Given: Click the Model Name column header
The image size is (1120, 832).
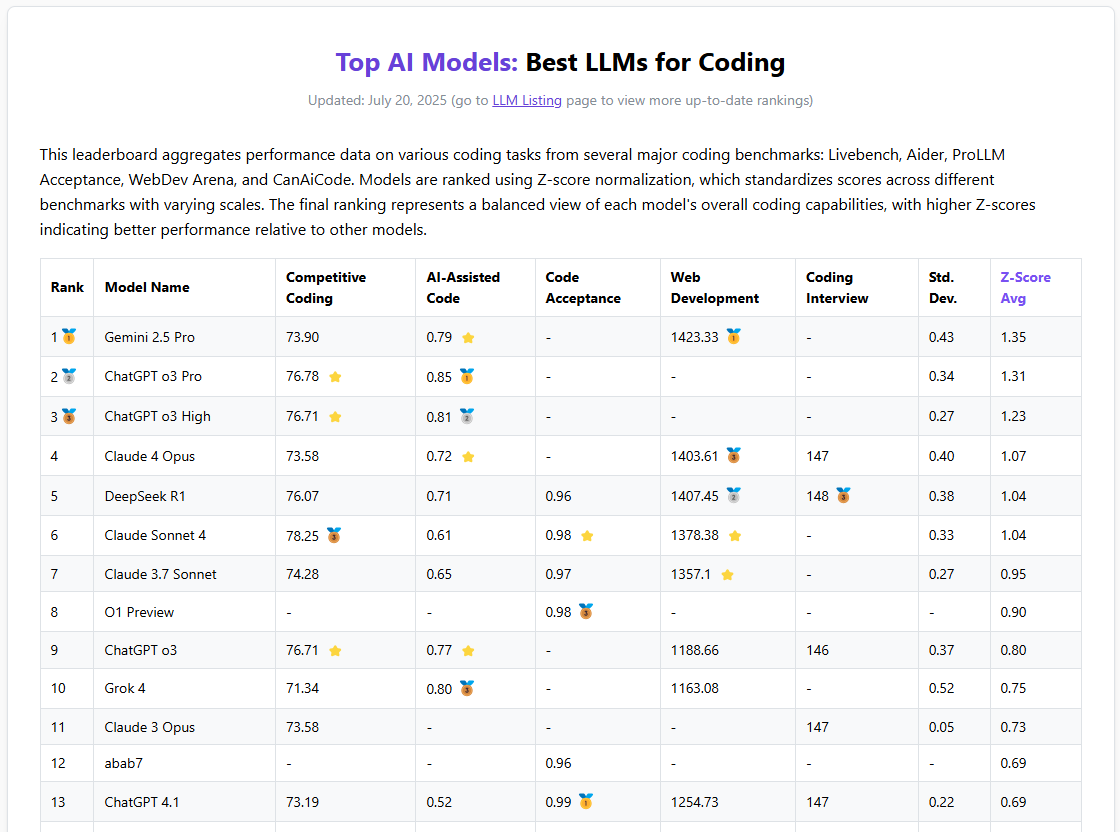Looking at the screenshot, I should click(147, 288).
